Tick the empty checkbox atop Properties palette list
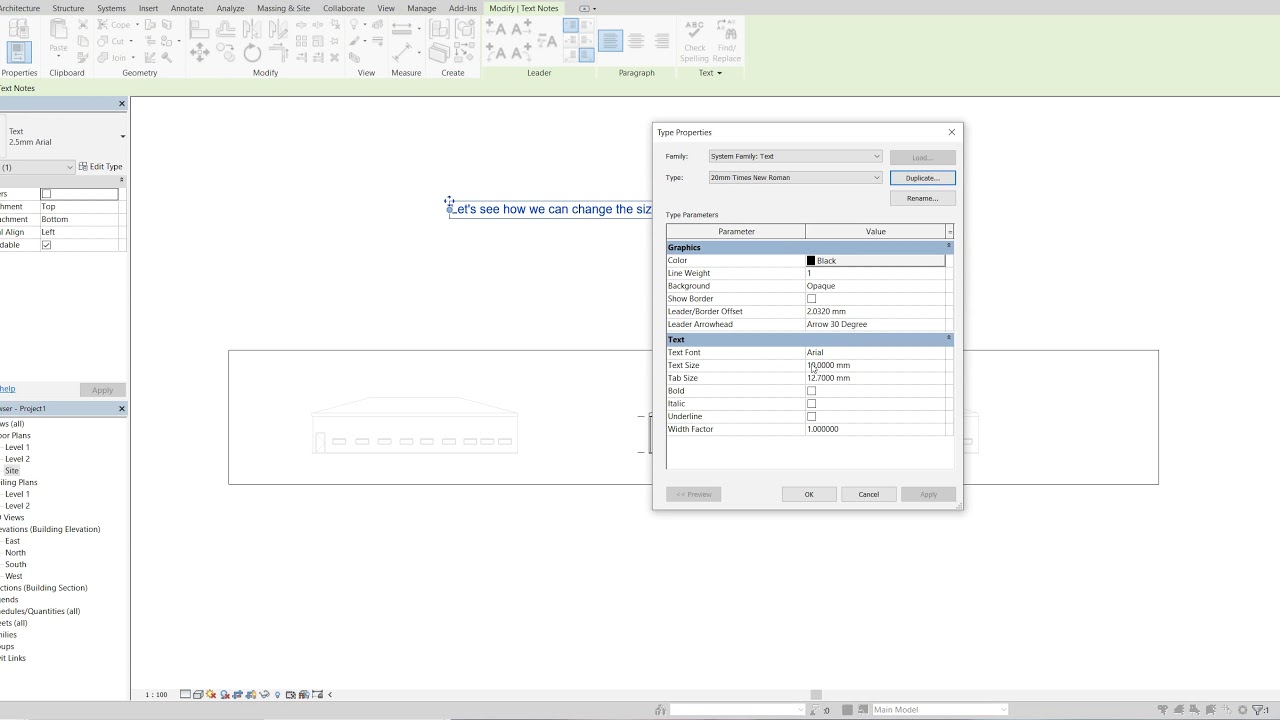Viewport: 1280px width, 720px height. tap(46, 194)
